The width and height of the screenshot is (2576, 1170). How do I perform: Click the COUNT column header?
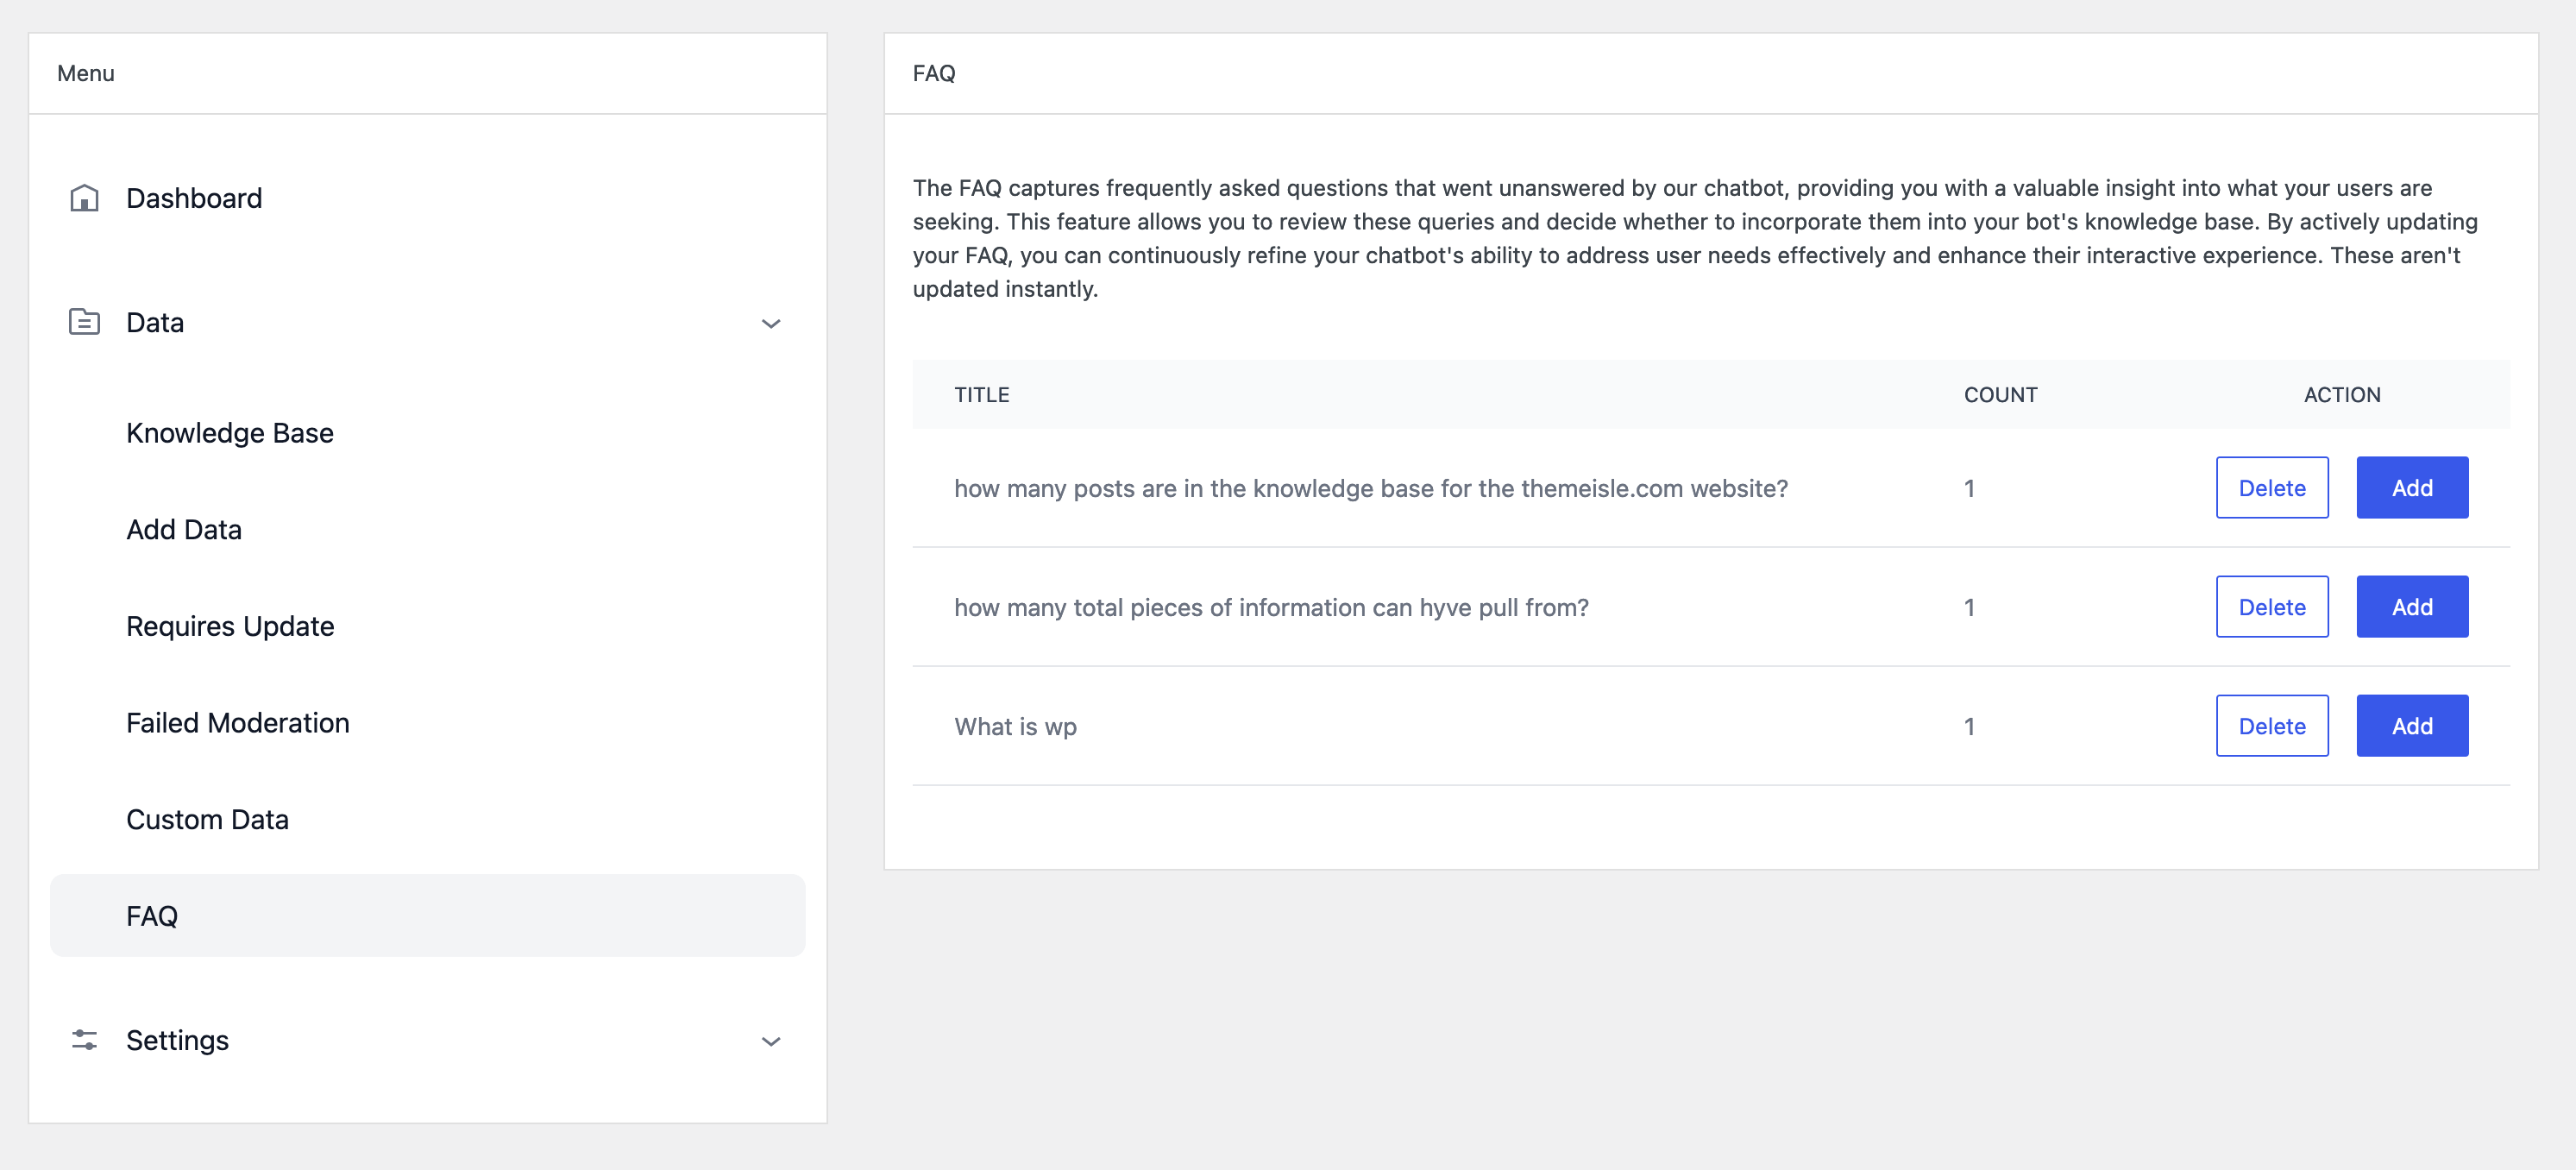pyautogui.click(x=1999, y=395)
